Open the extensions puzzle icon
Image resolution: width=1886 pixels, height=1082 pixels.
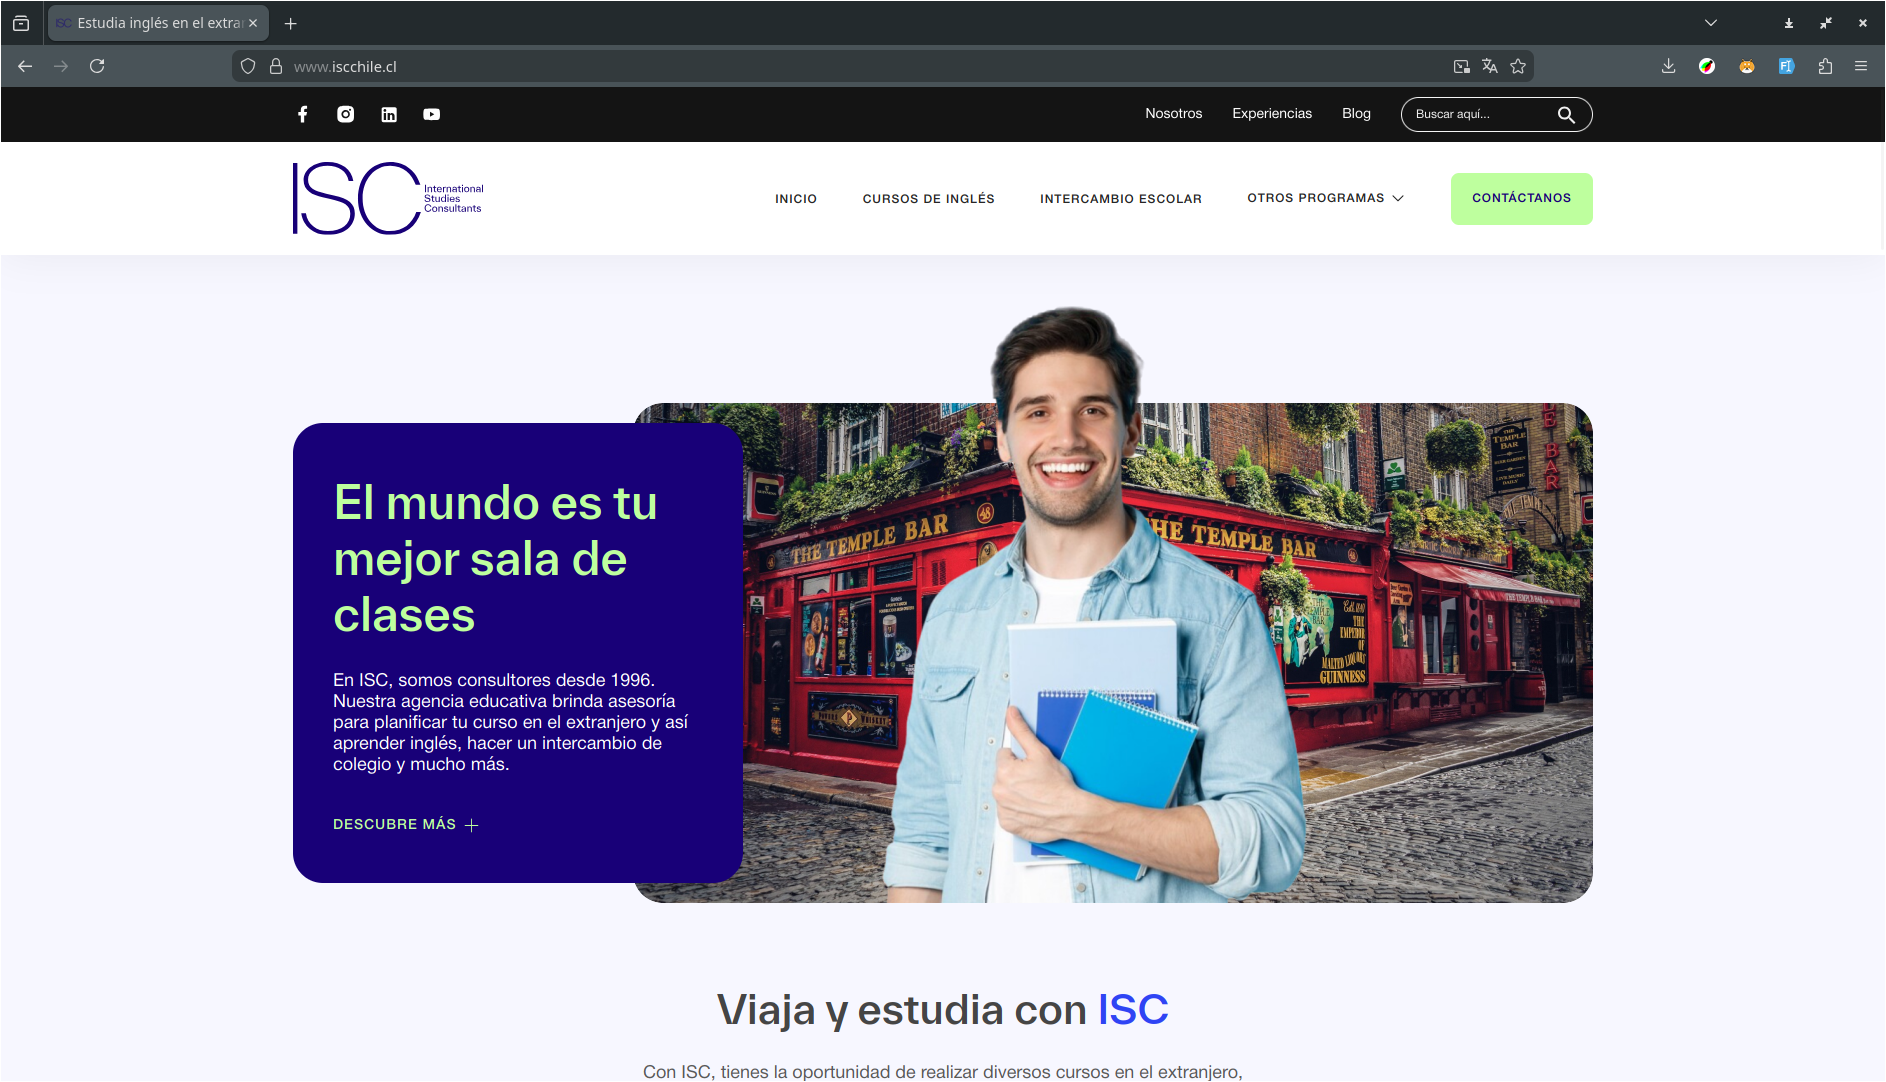pyautogui.click(x=1825, y=66)
